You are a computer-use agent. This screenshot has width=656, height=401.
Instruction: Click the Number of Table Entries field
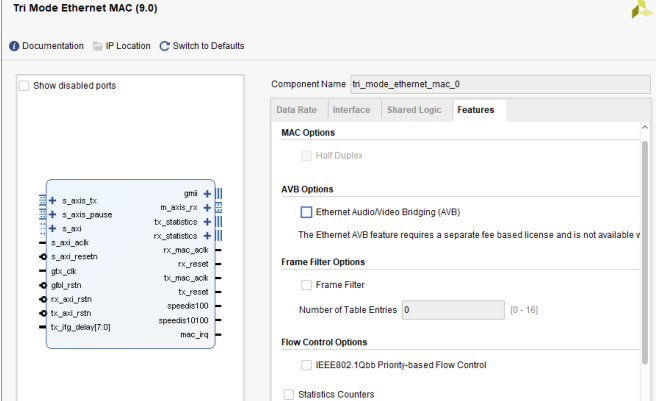[453, 310]
